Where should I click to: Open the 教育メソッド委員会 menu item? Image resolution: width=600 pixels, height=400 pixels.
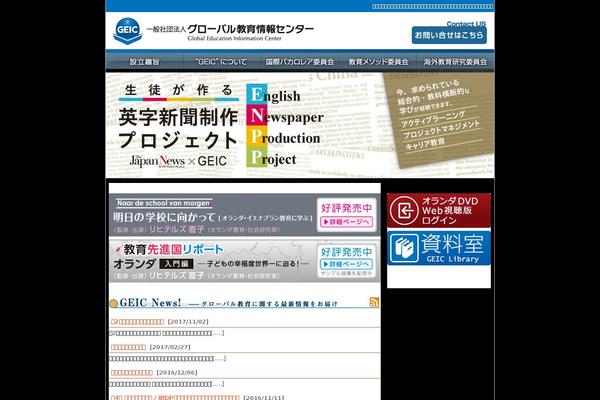pyautogui.click(x=378, y=62)
